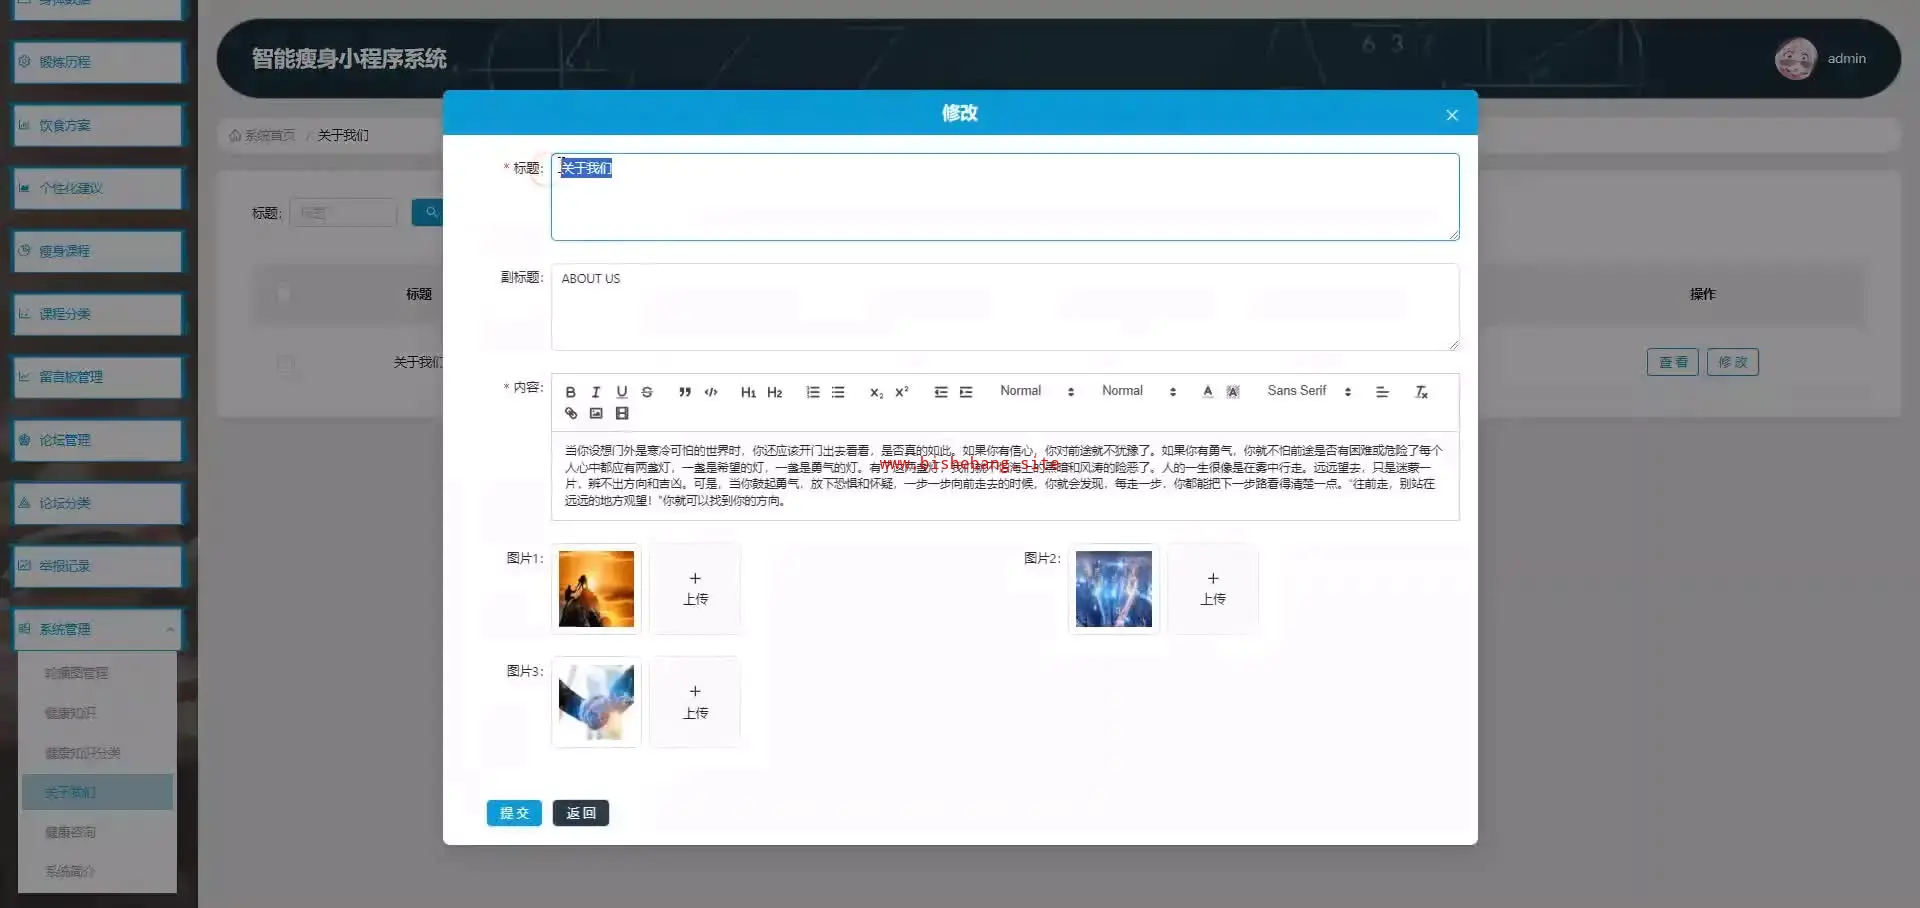Click the 副标题 ABOUT US field
Image resolution: width=1920 pixels, height=908 pixels.
tap(1005, 307)
